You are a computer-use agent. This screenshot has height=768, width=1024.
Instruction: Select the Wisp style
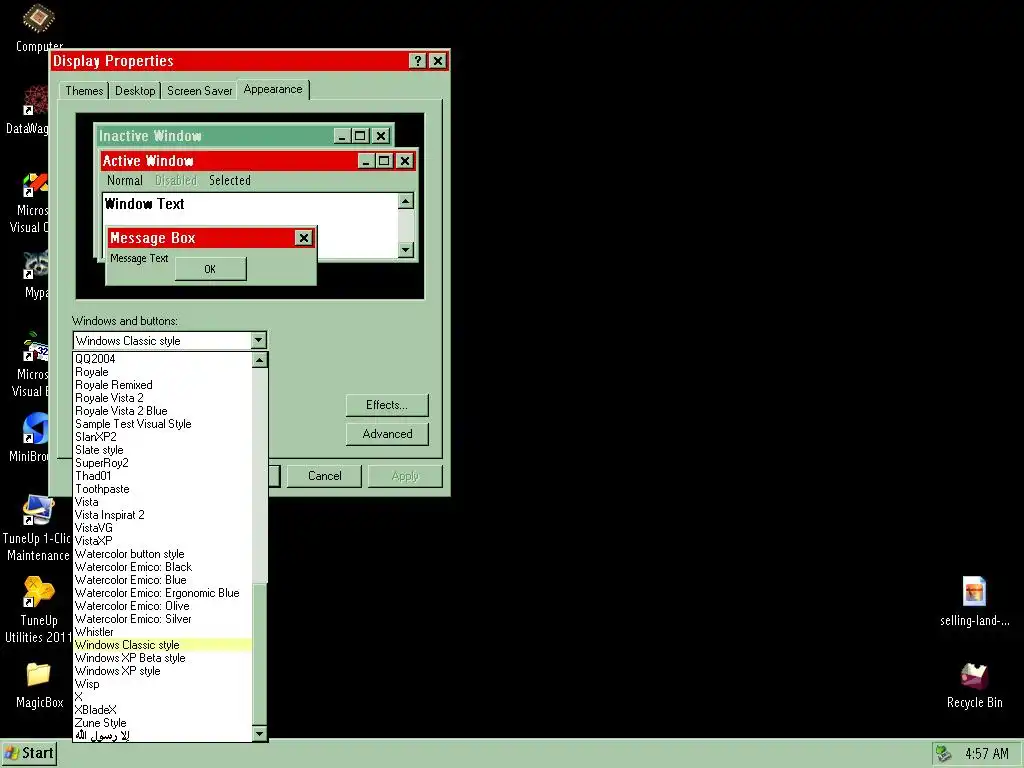[x=163, y=684]
